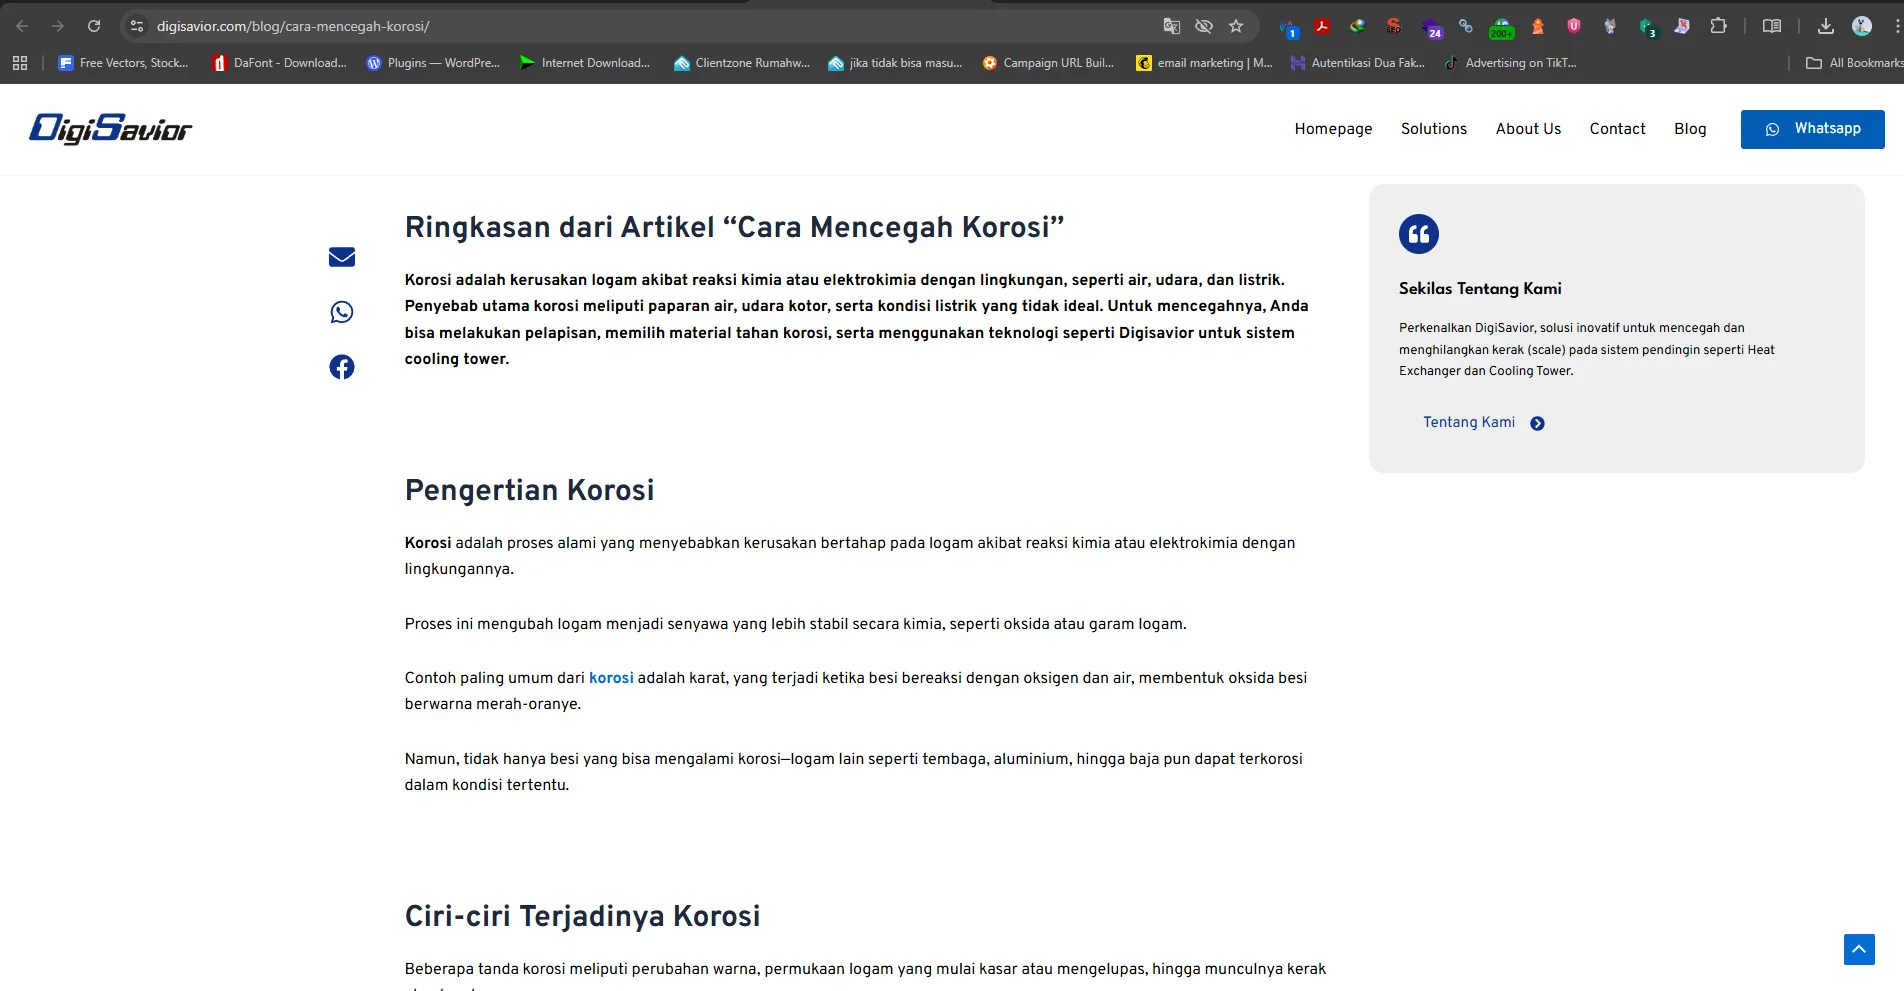Click the email share envelope icon
Screen dimensions: 1904x991
pos(341,257)
